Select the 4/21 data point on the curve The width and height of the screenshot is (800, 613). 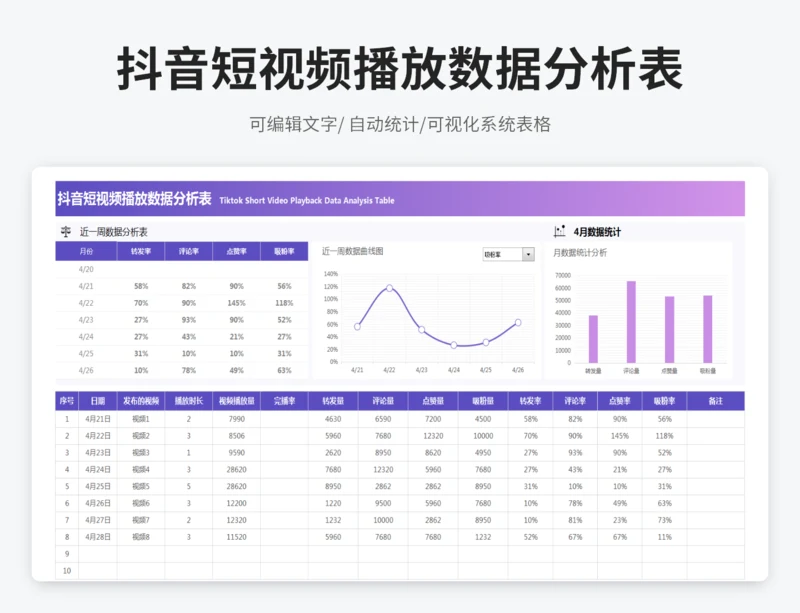point(357,327)
